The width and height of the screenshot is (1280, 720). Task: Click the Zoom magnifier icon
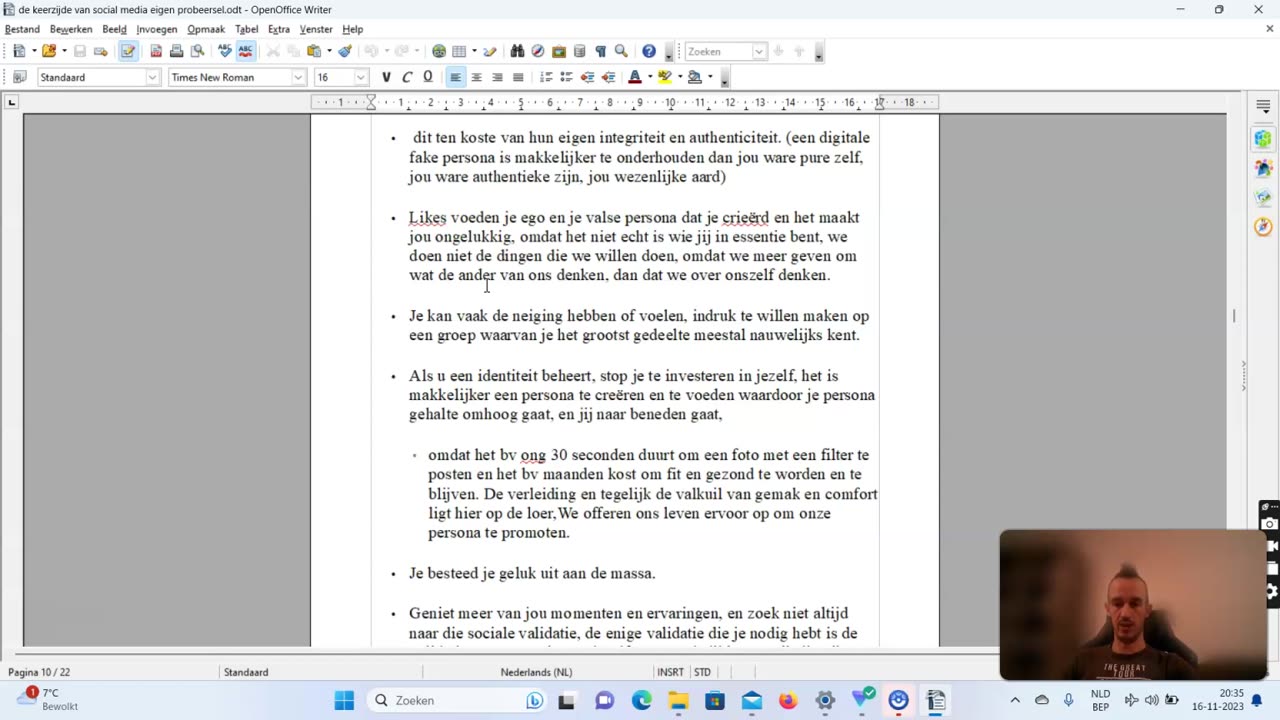point(621,51)
